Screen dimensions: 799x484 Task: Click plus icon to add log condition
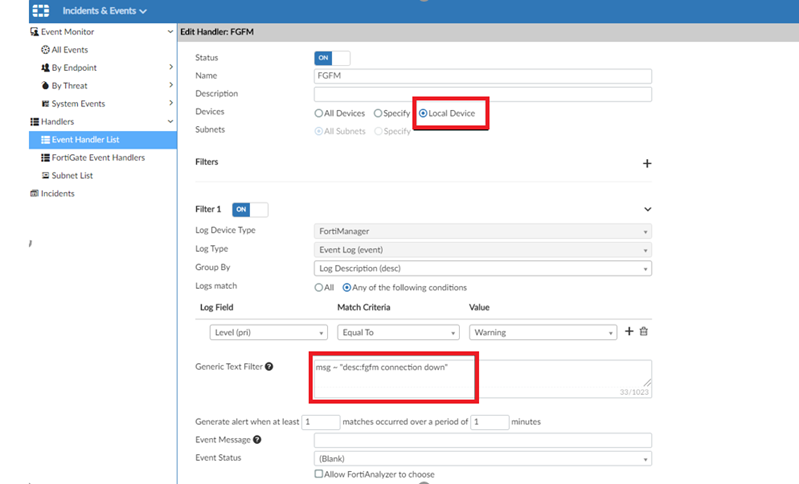click(x=629, y=332)
